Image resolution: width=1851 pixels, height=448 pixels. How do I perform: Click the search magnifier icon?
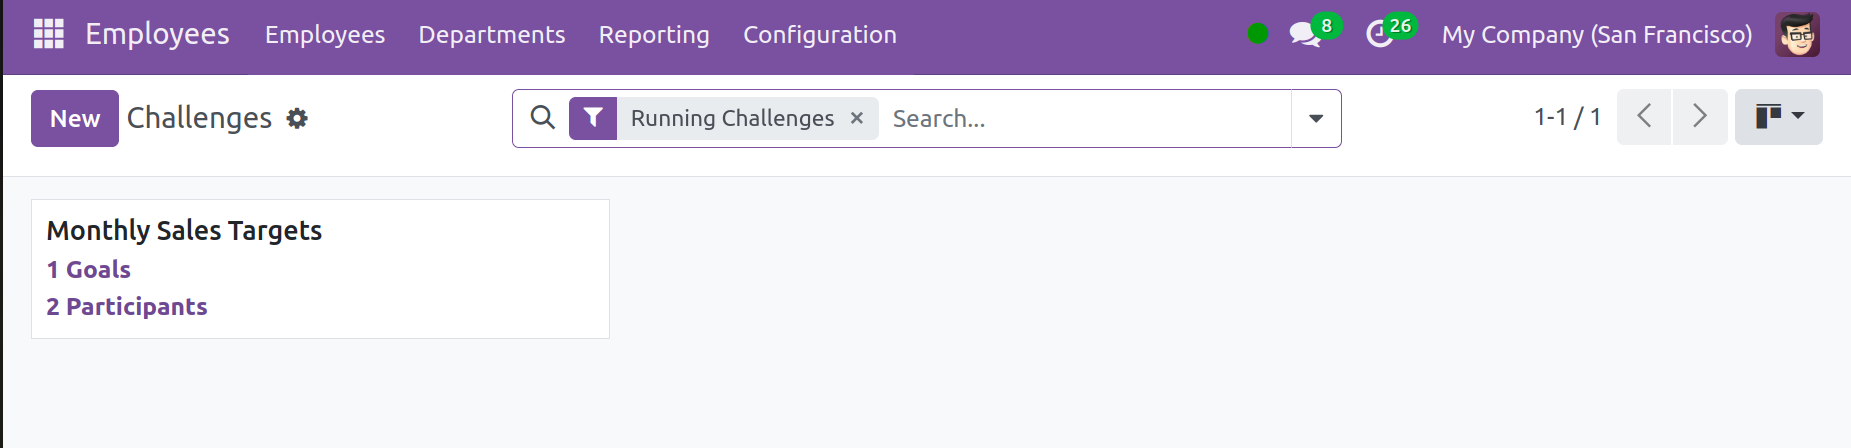pyautogui.click(x=542, y=118)
